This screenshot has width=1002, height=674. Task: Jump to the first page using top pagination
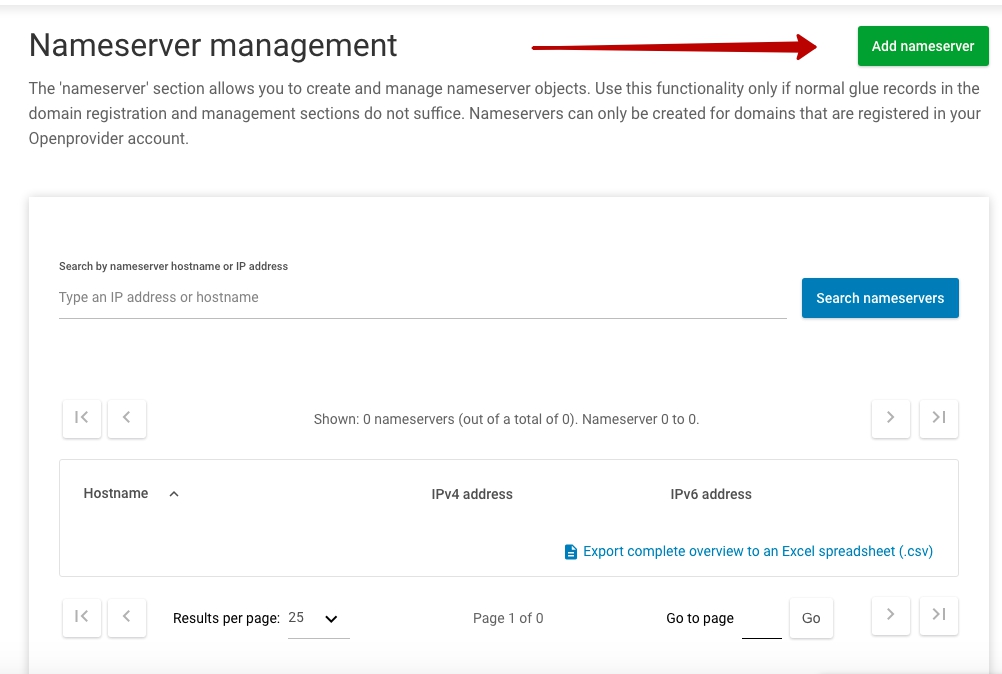pyautogui.click(x=81, y=418)
